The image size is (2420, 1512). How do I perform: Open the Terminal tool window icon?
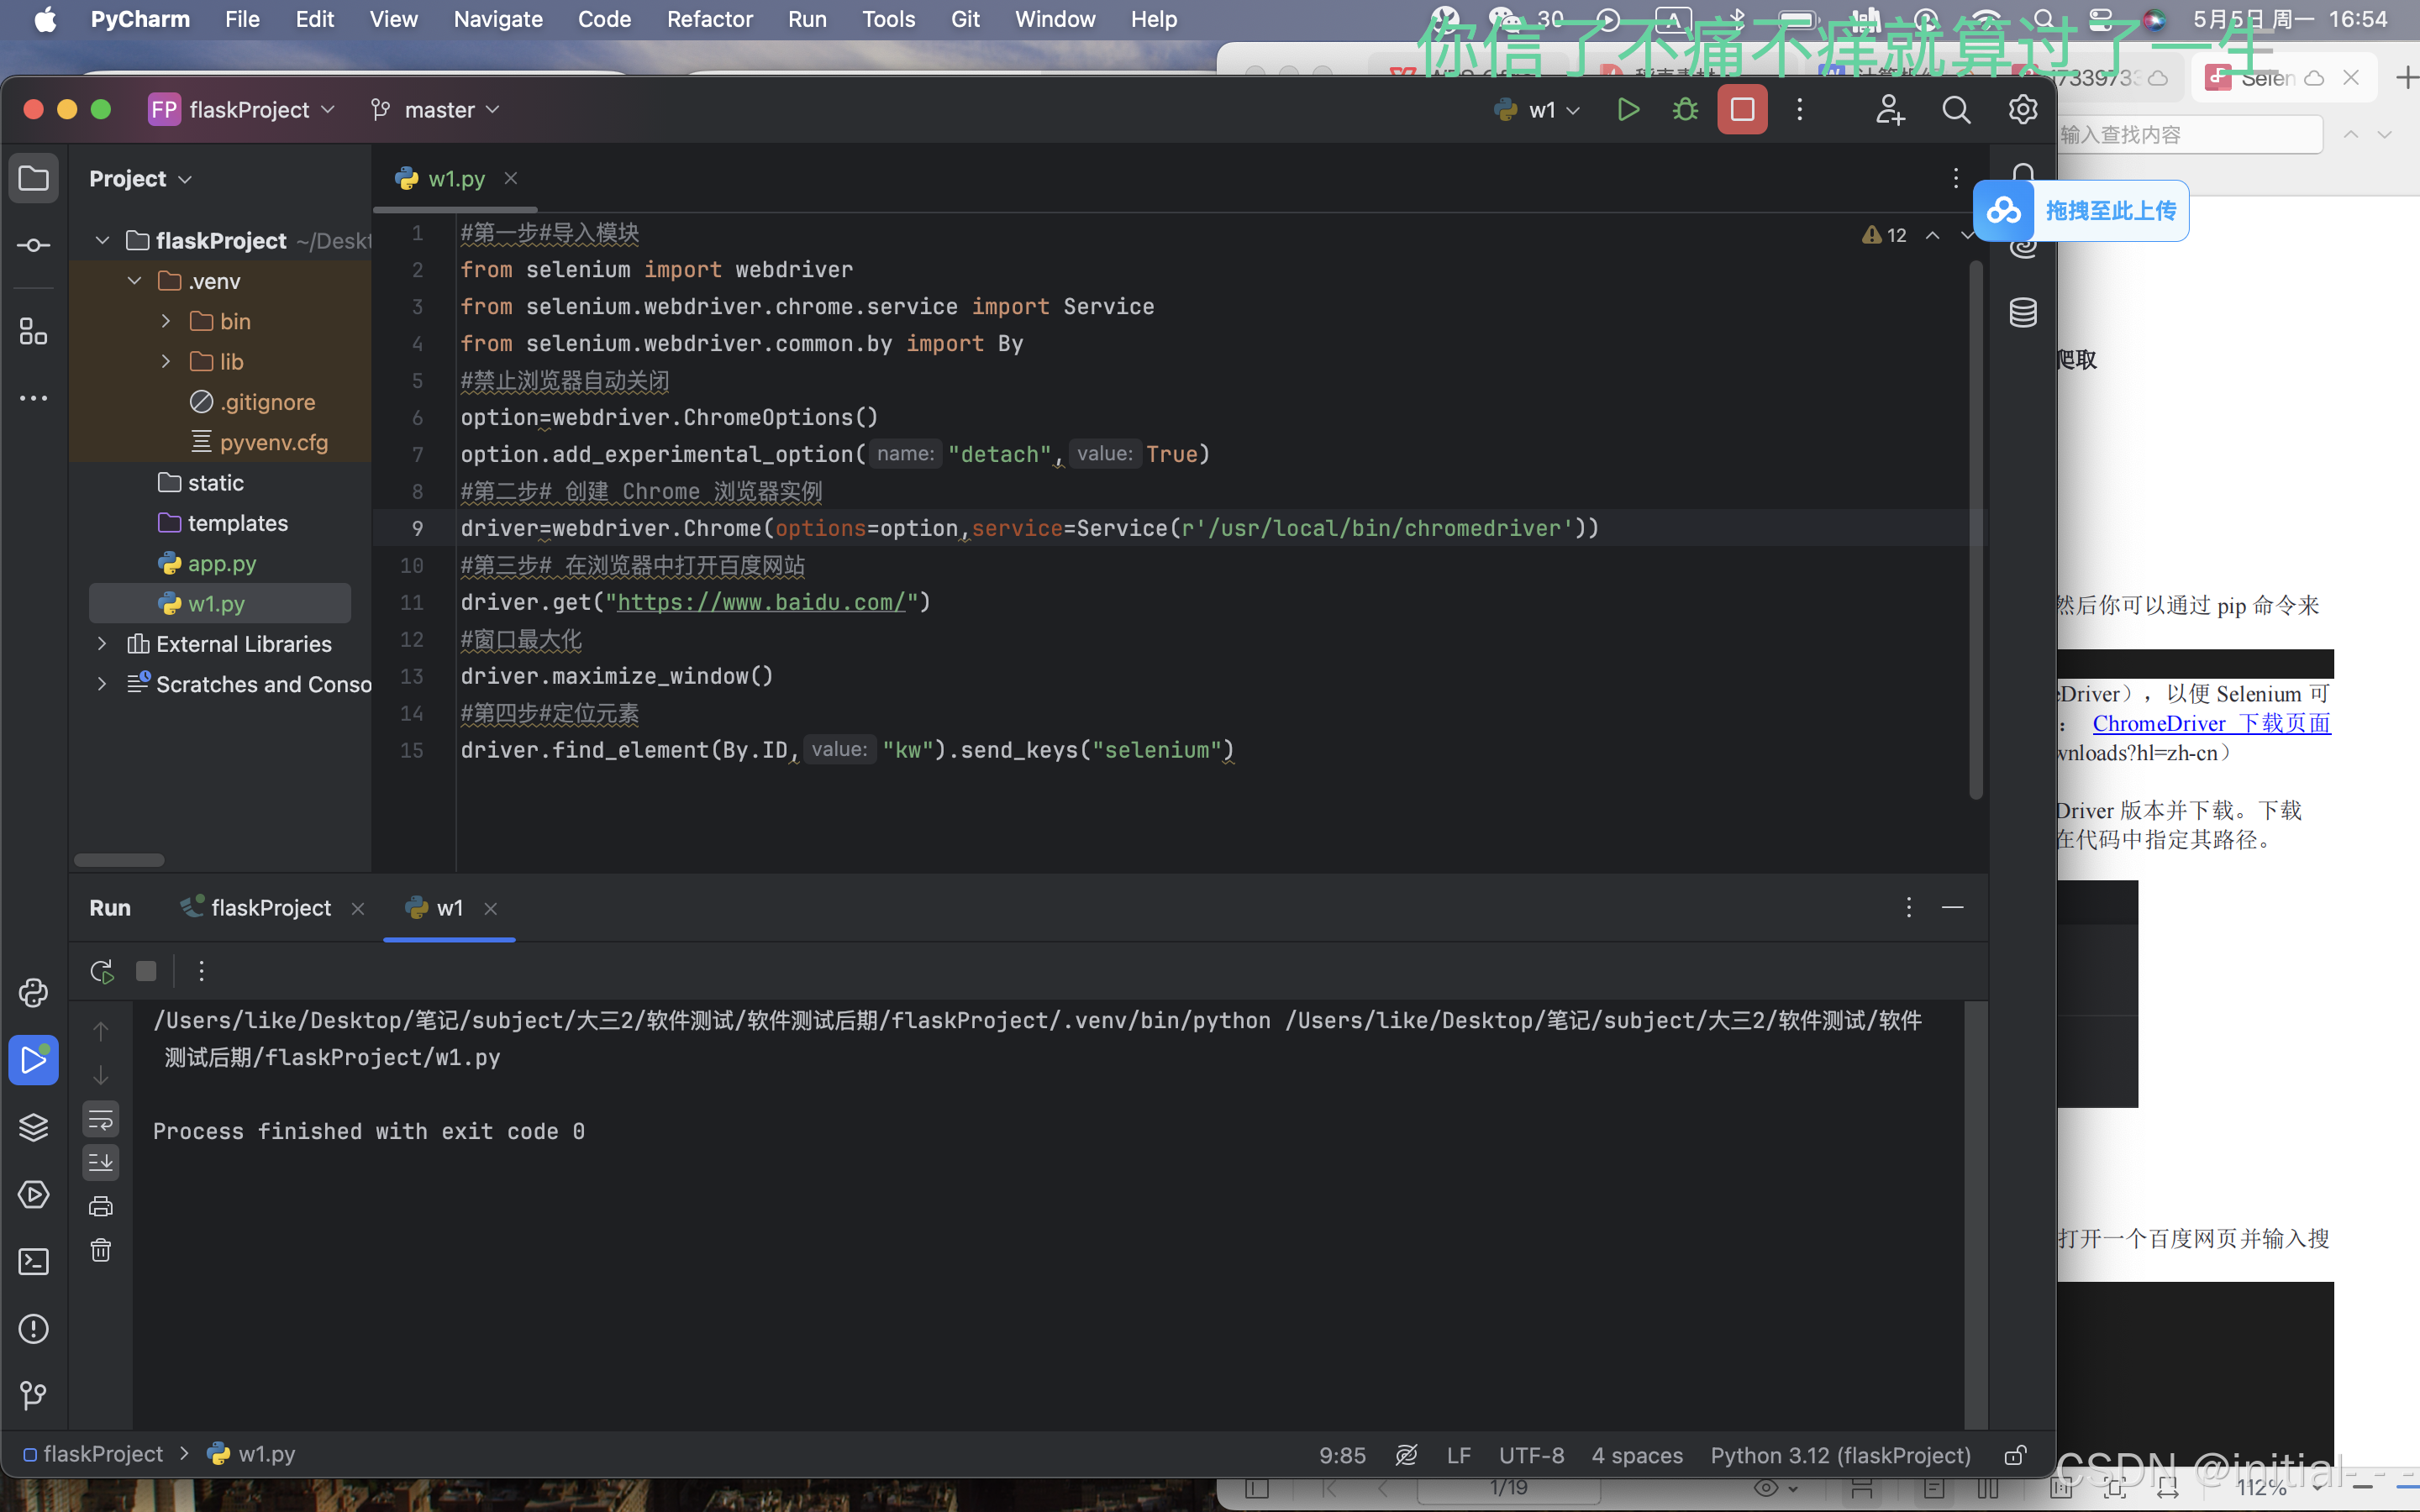[33, 1262]
